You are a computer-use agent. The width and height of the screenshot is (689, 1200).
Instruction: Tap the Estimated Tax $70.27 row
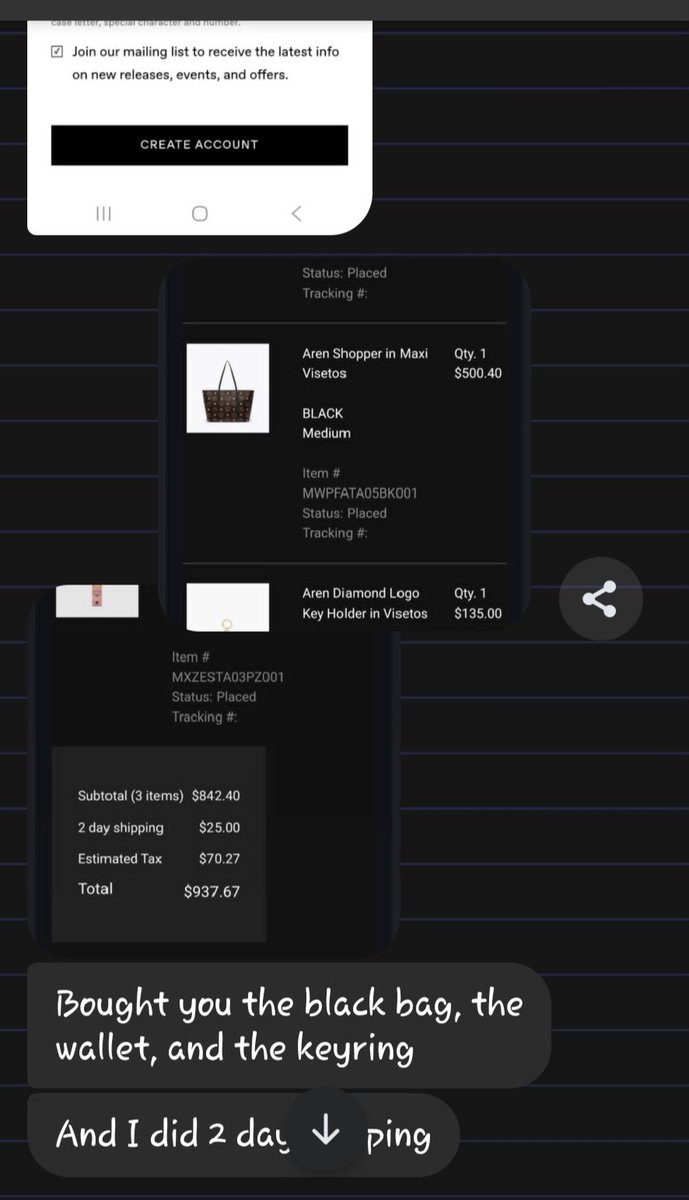tap(159, 858)
